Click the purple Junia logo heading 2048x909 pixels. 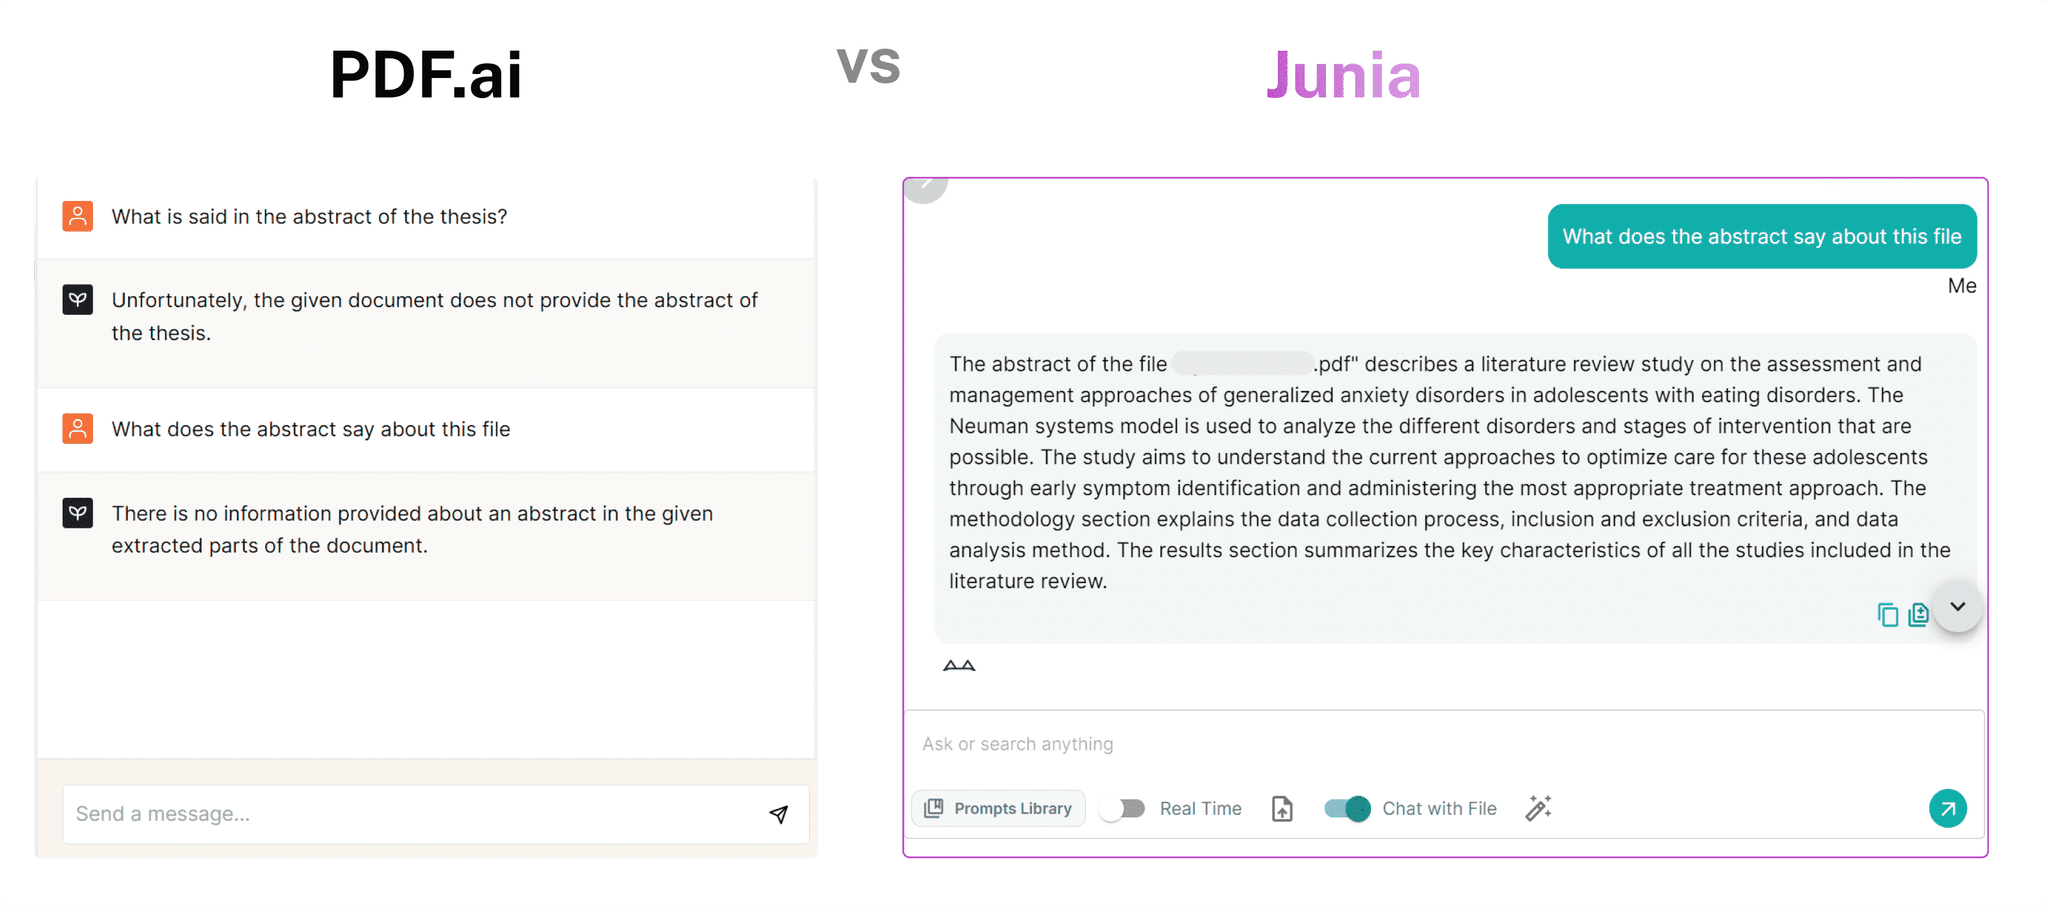(x=1343, y=76)
